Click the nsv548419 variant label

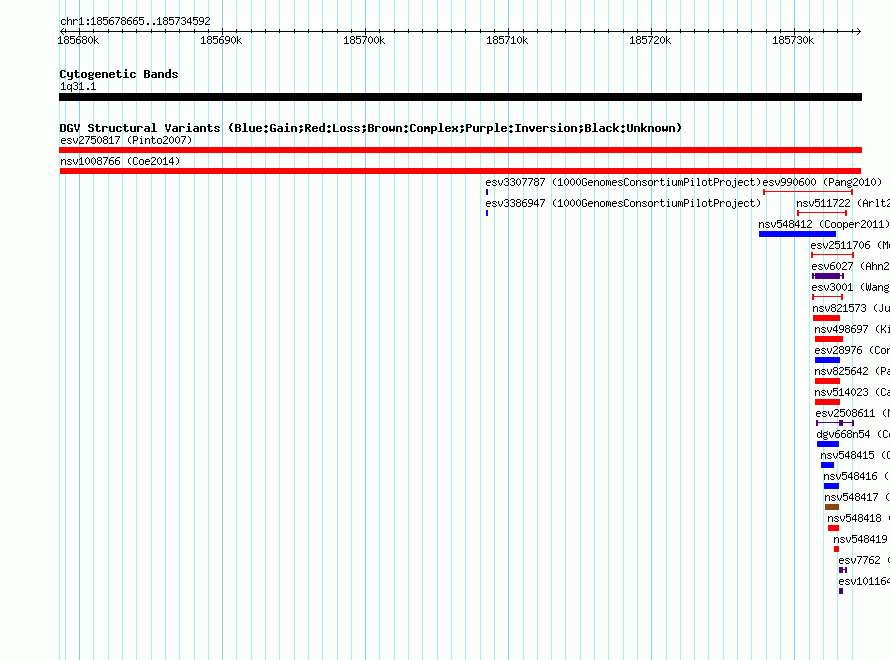tap(860, 539)
